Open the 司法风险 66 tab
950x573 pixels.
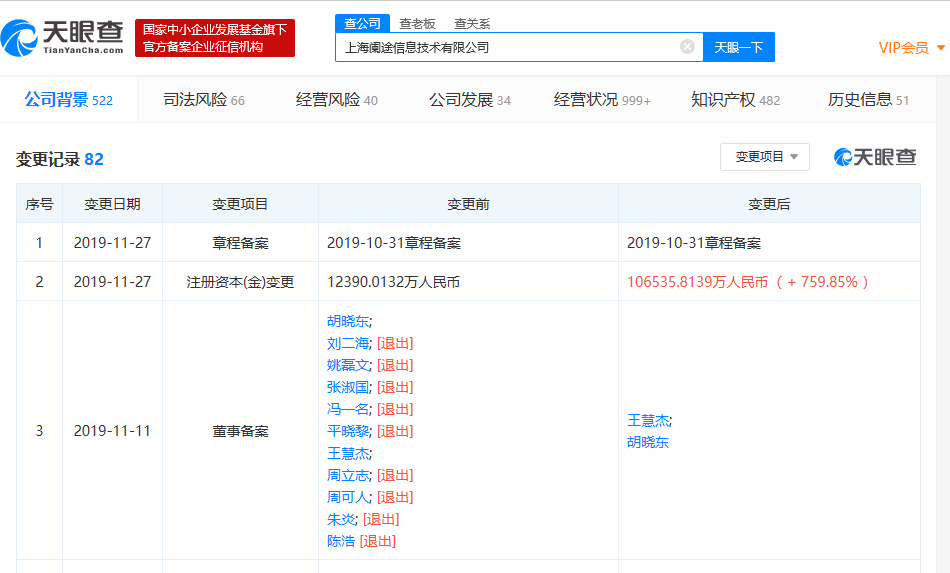click(204, 100)
